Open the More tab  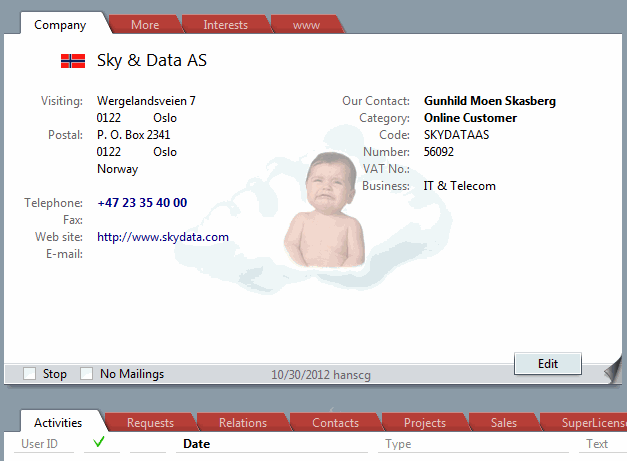coord(145,25)
